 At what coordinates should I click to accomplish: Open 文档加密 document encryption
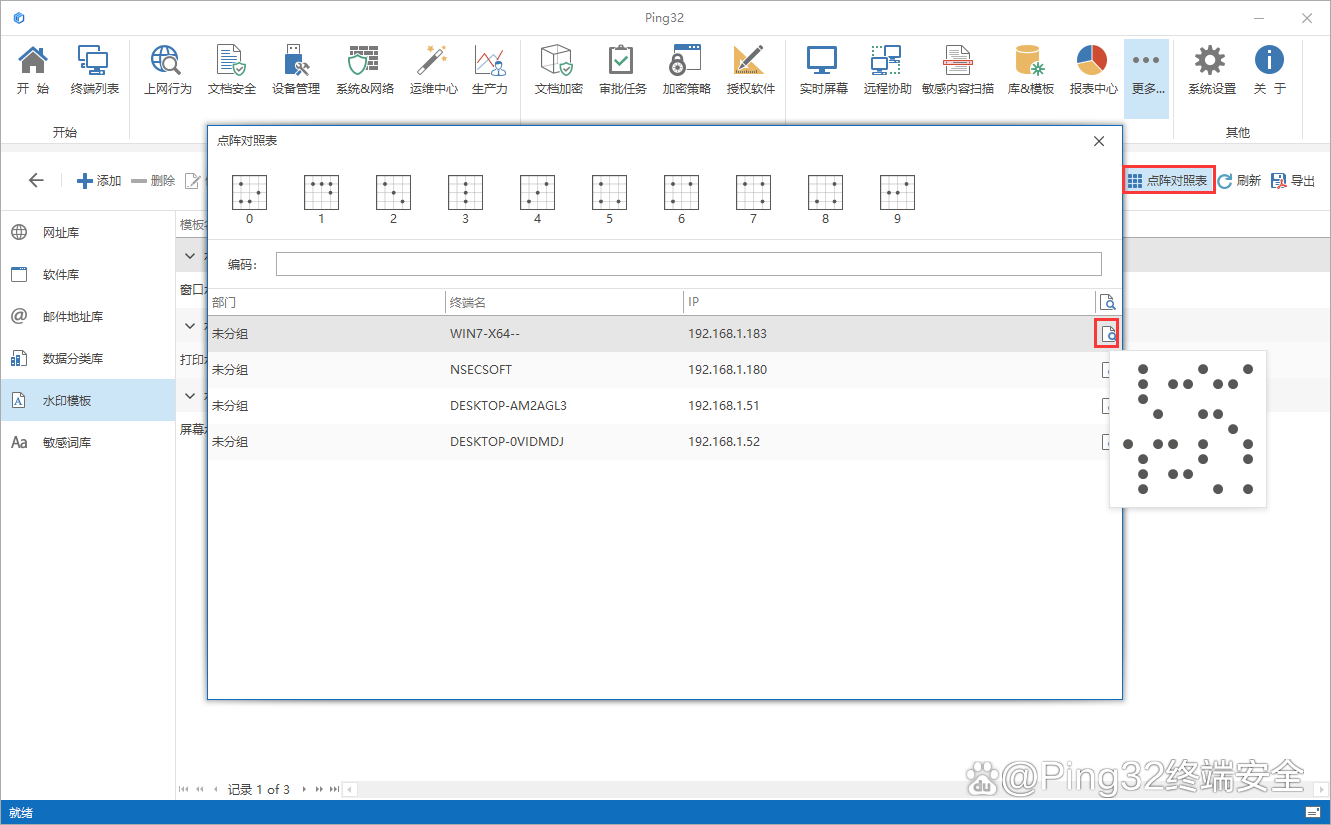(558, 70)
